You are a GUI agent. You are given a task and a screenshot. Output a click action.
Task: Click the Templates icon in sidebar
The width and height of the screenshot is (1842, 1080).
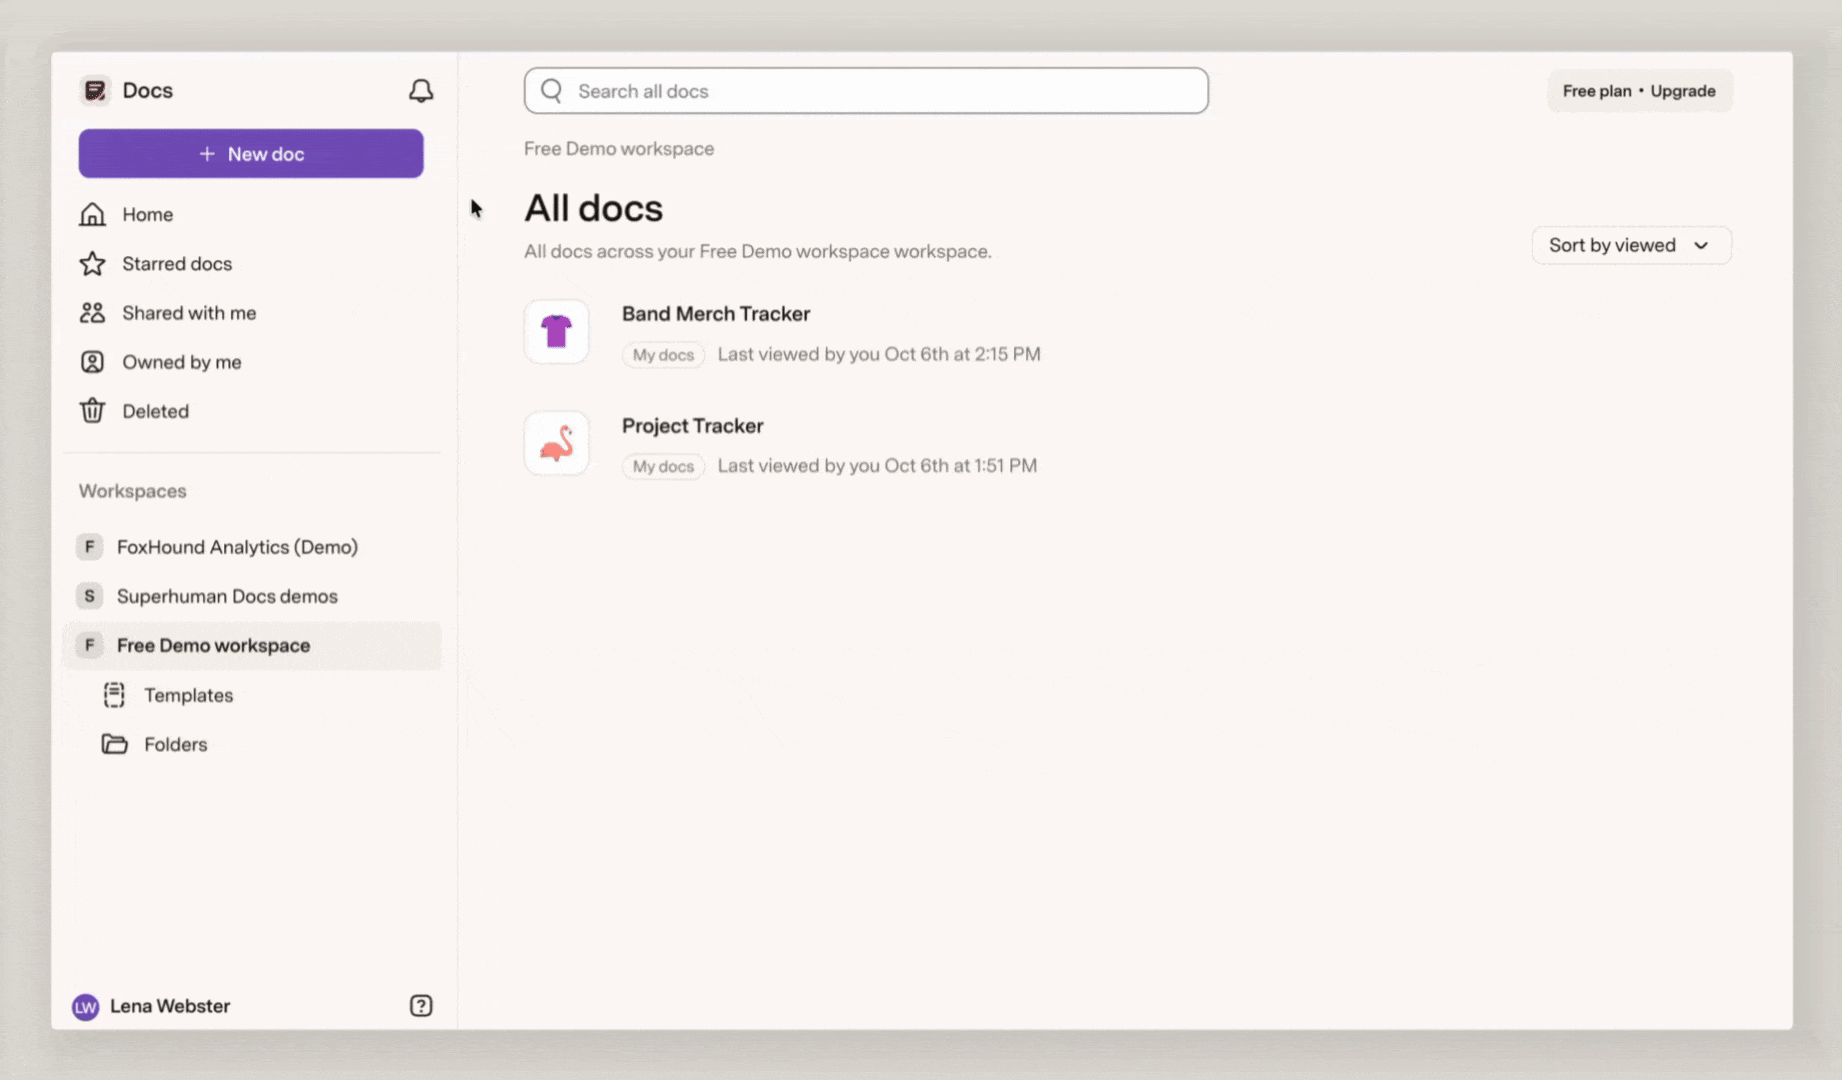click(114, 695)
